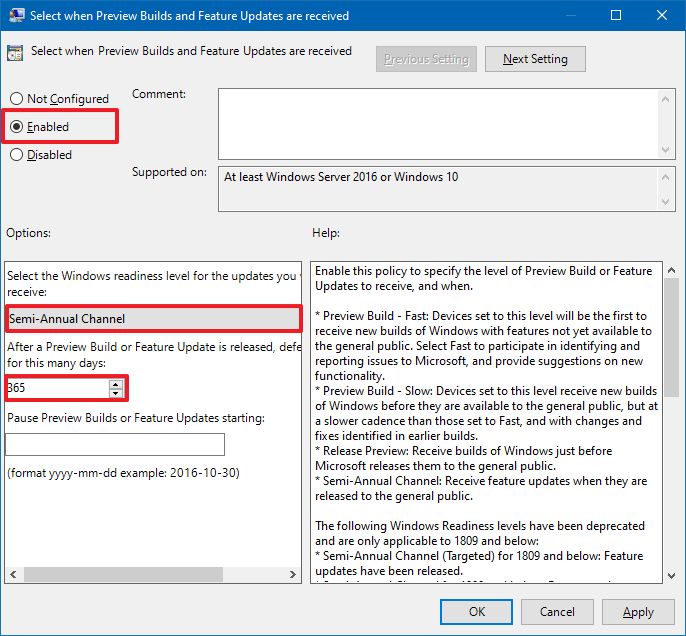
Task: Click the '* Preview Build - Fast' help paragraph
Action: point(483,346)
